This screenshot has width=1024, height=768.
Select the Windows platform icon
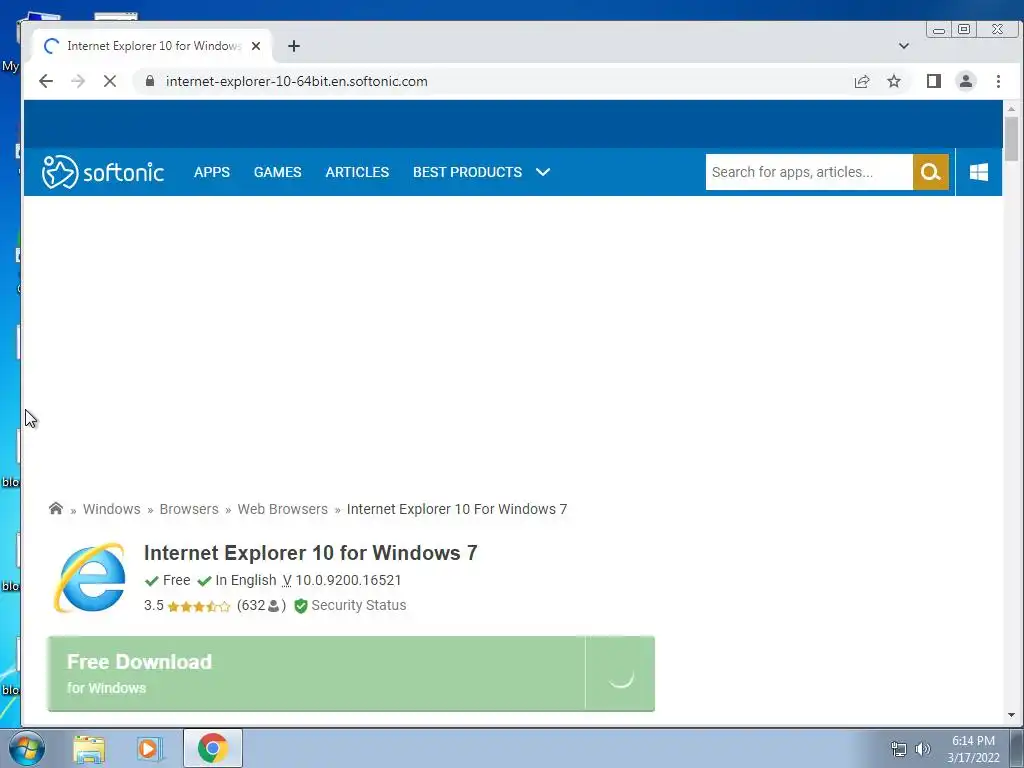[978, 172]
